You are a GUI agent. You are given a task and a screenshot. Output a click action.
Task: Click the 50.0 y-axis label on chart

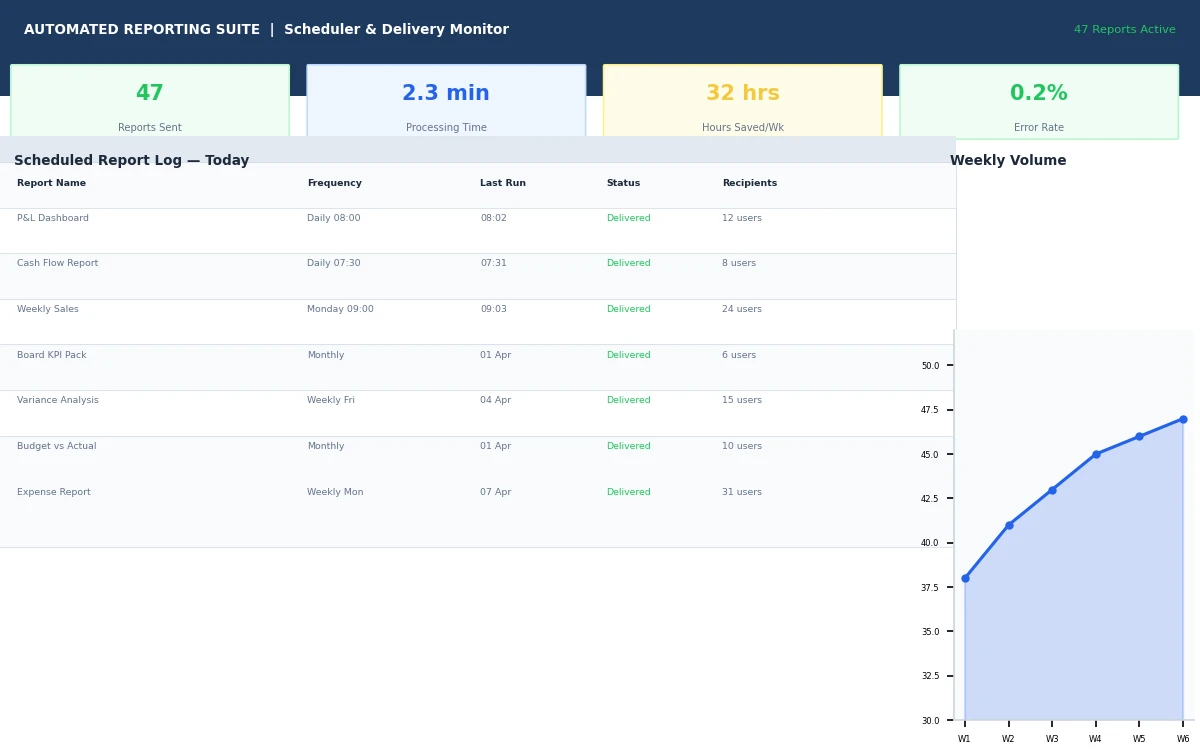click(x=930, y=366)
